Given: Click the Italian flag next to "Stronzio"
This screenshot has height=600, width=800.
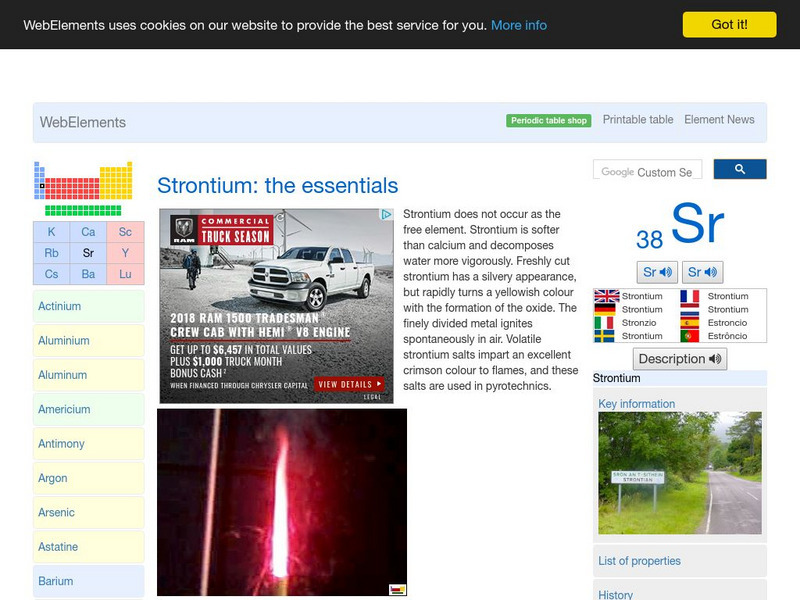Looking at the screenshot, I should (607, 322).
